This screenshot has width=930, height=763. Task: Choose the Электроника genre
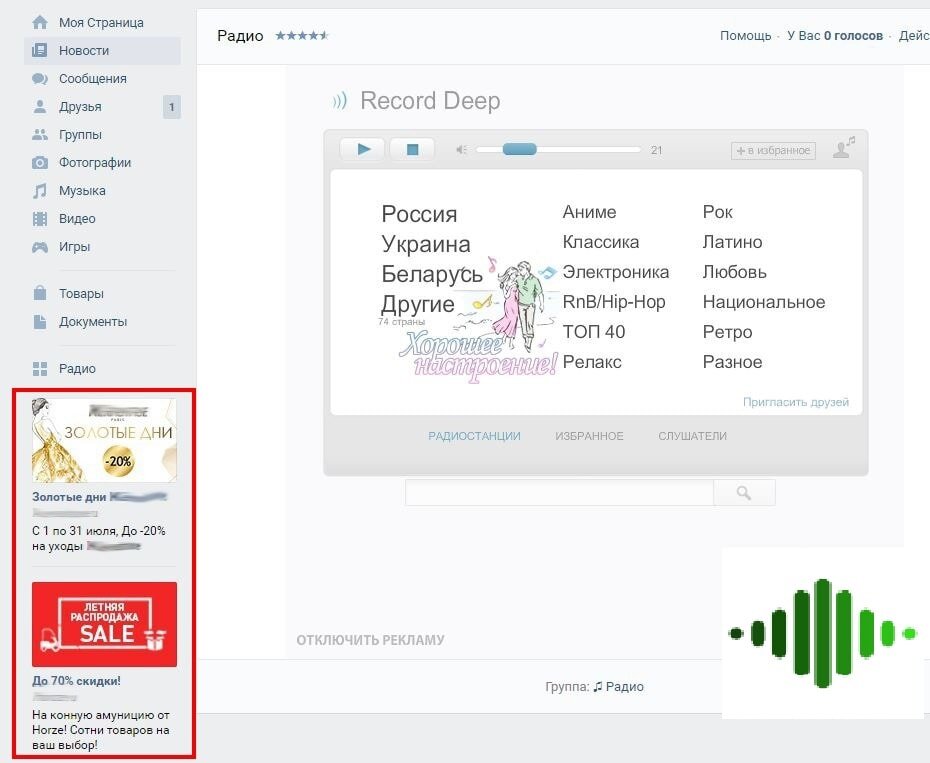(x=616, y=272)
